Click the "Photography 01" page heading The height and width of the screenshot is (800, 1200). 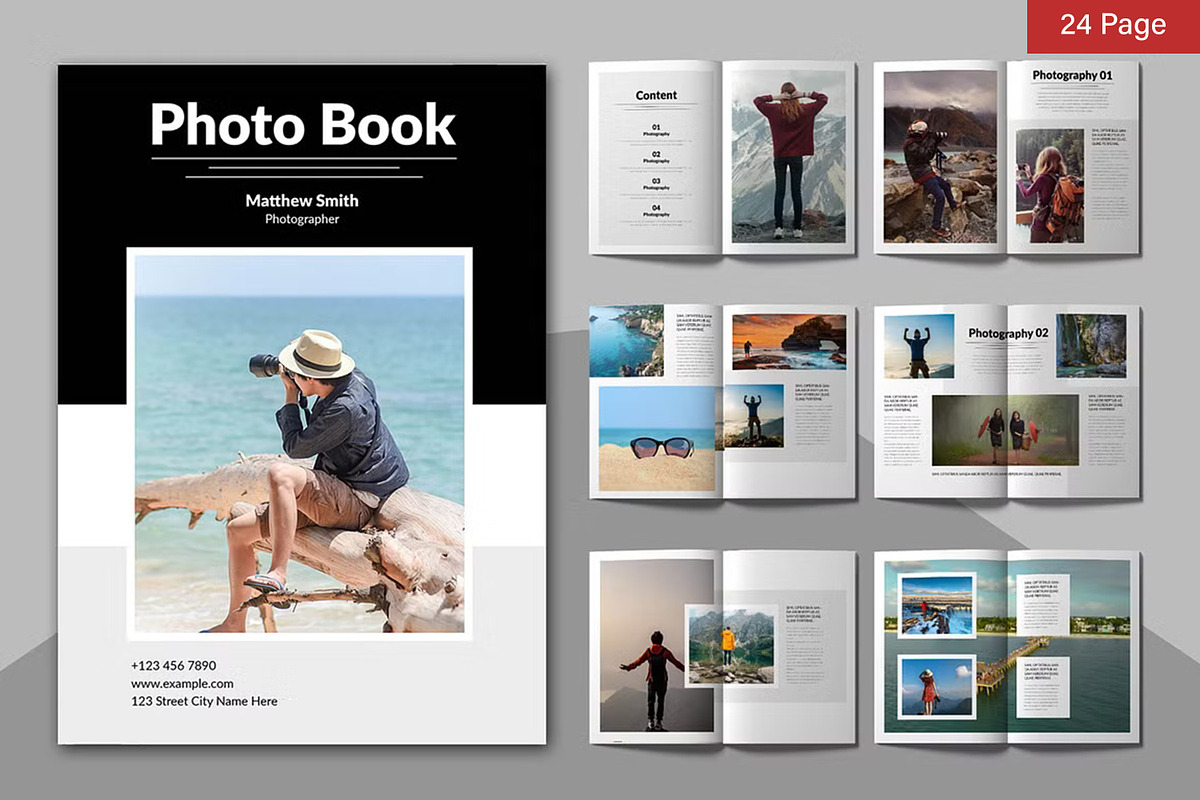[x=1072, y=75]
